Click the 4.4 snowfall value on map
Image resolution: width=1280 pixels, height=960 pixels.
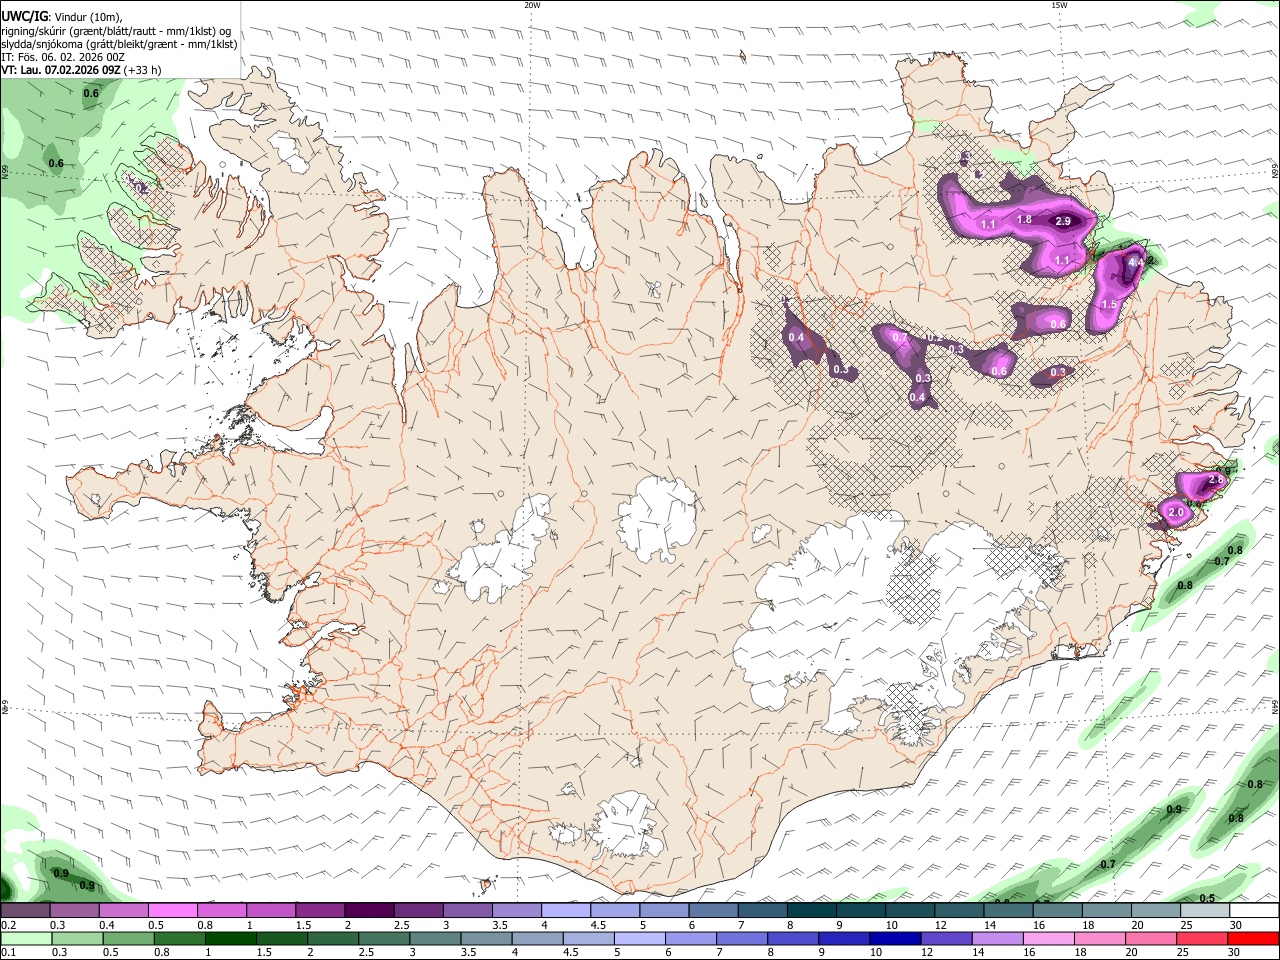pos(1135,263)
